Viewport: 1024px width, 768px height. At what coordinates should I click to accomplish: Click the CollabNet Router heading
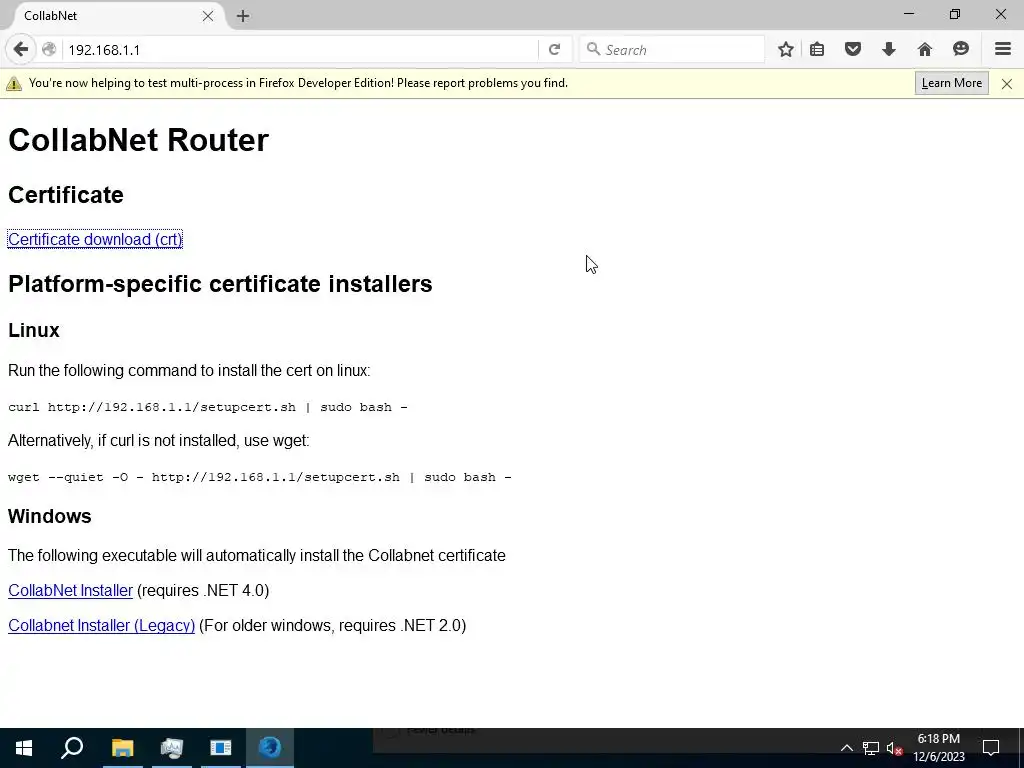[x=138, y=140]
